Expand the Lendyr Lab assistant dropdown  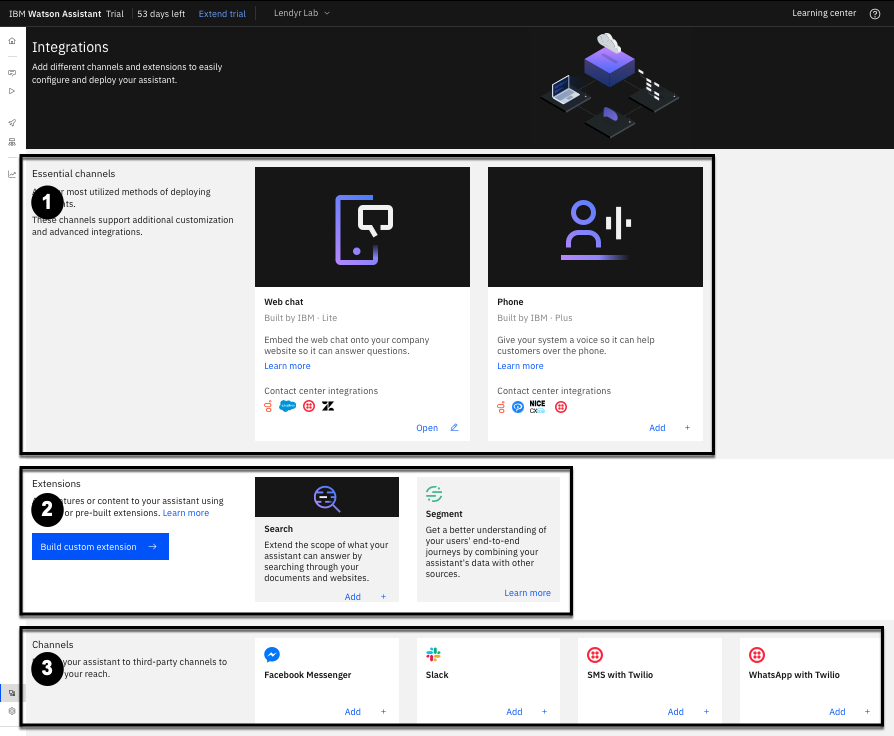(302, 13)
